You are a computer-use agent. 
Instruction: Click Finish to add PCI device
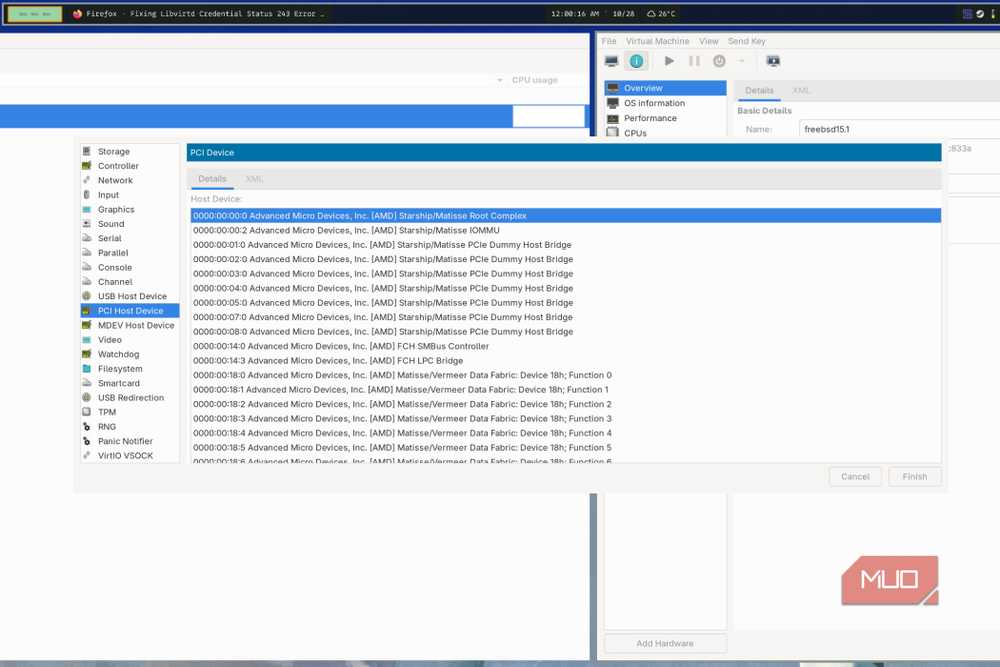click(x=915, y=477)
